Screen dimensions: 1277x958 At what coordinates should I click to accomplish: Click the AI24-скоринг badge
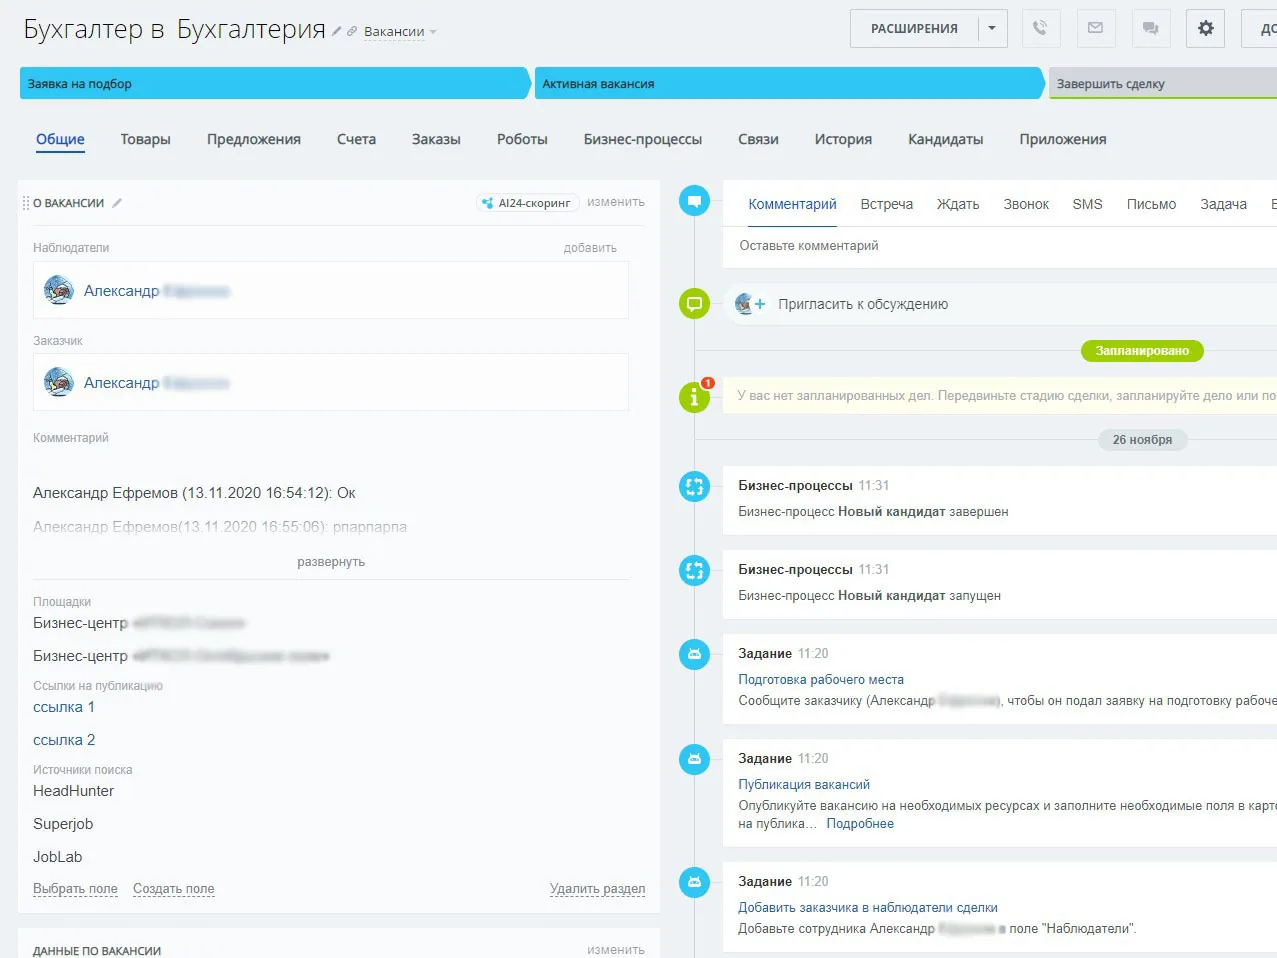[x=527, y=203]
